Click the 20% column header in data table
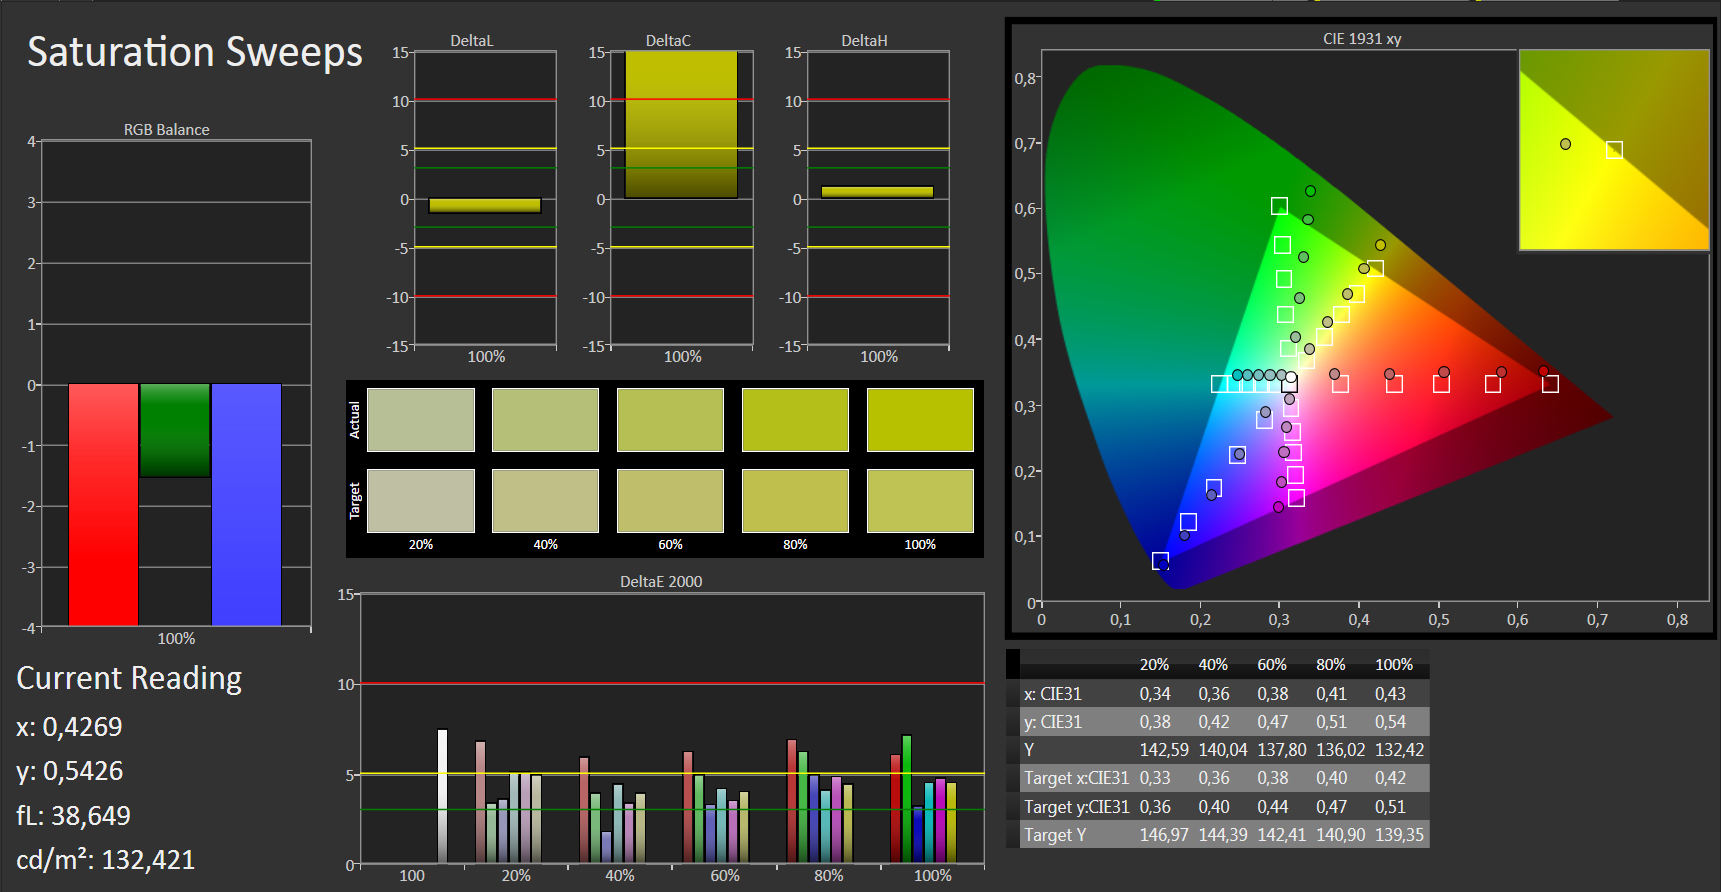 [x=1154, y=665]
